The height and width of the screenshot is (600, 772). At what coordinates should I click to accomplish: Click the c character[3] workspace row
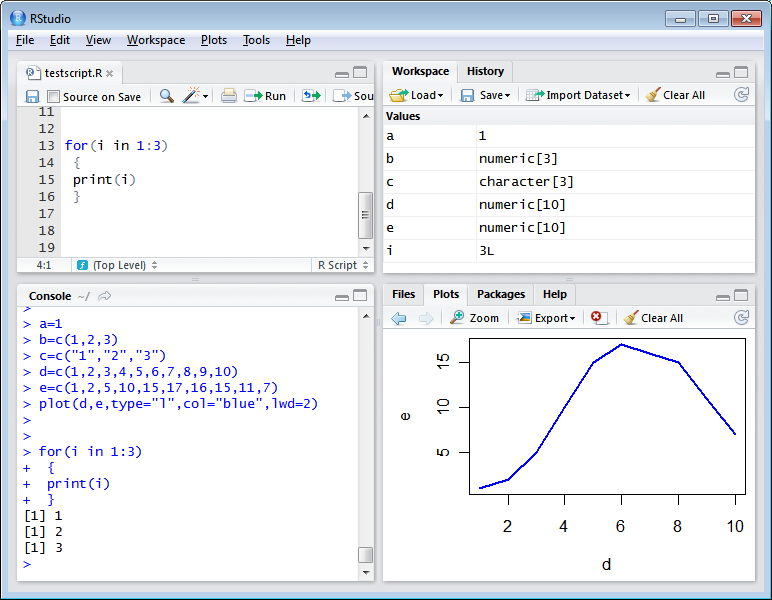(x=569, y=182)
